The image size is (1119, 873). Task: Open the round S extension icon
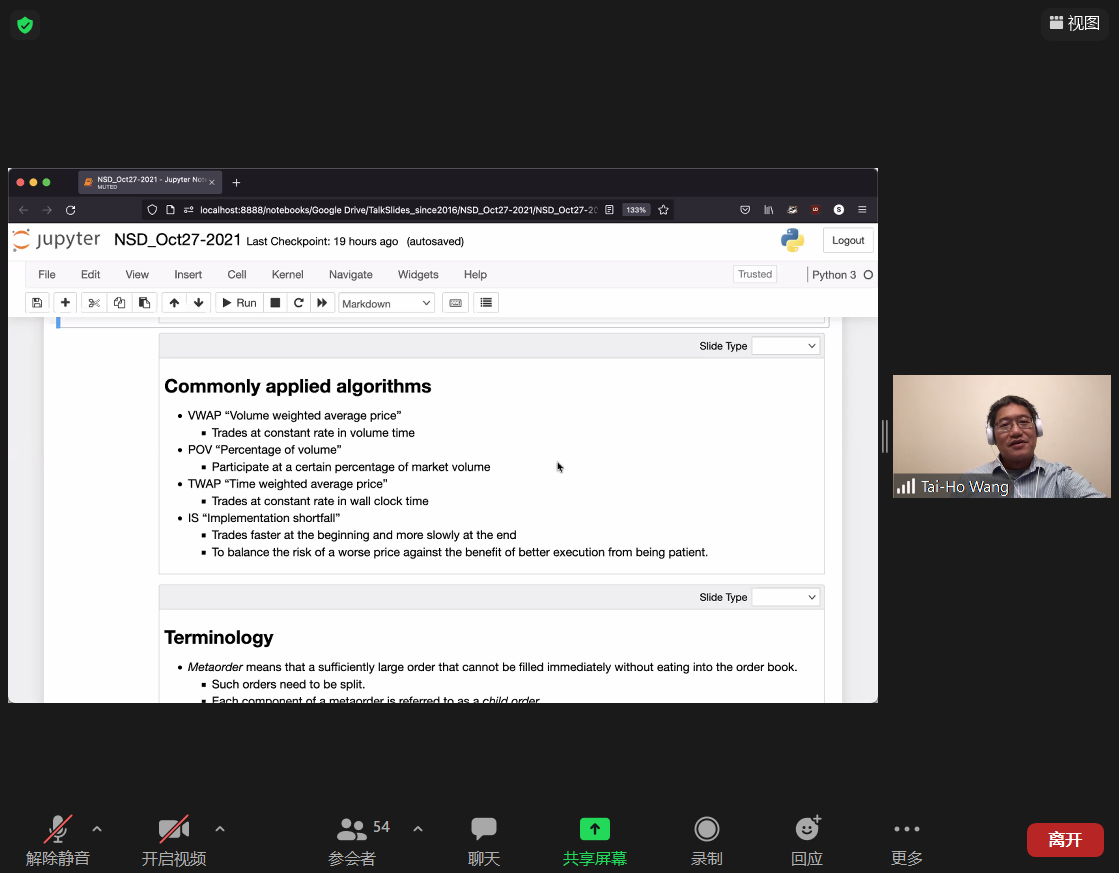(x=839, y=210)
